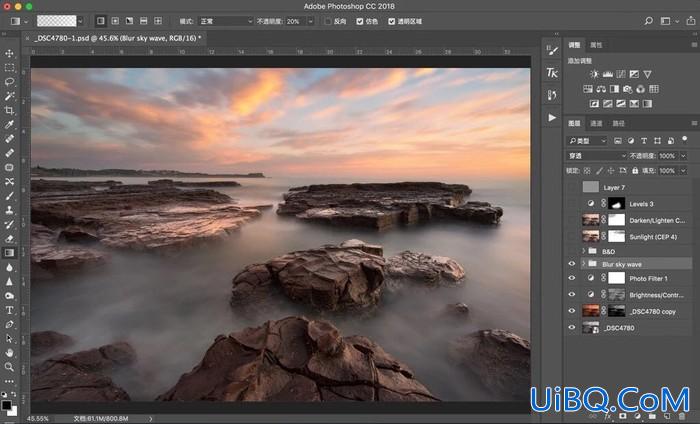The image size is (700, 424).
Task: Show the hidden Levels 3 layer
Action: click(x=572, y=204)
